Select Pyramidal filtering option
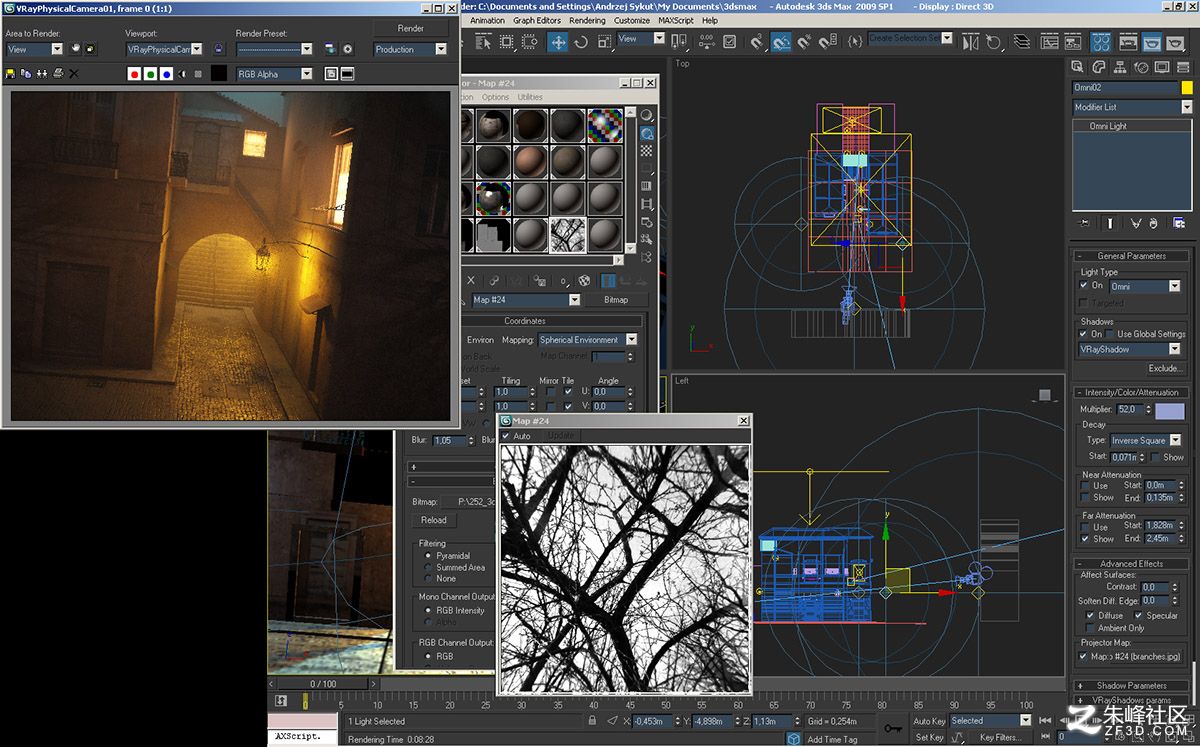The height and width of the screenshot is (747, 1200). coord(429,555)
